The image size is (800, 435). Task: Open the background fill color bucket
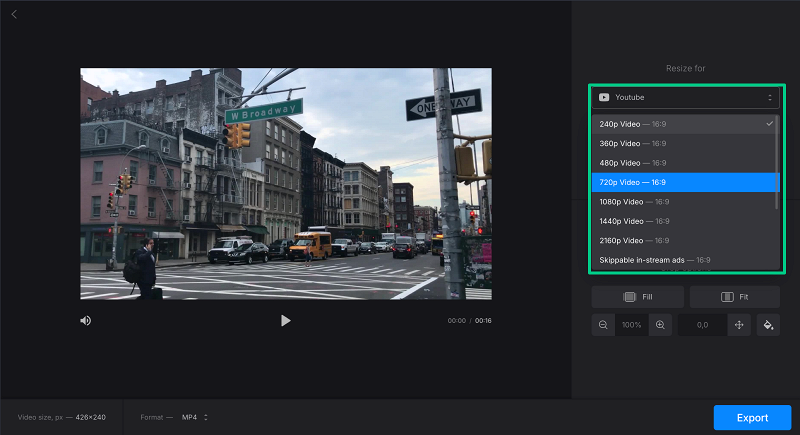(768, 325)
